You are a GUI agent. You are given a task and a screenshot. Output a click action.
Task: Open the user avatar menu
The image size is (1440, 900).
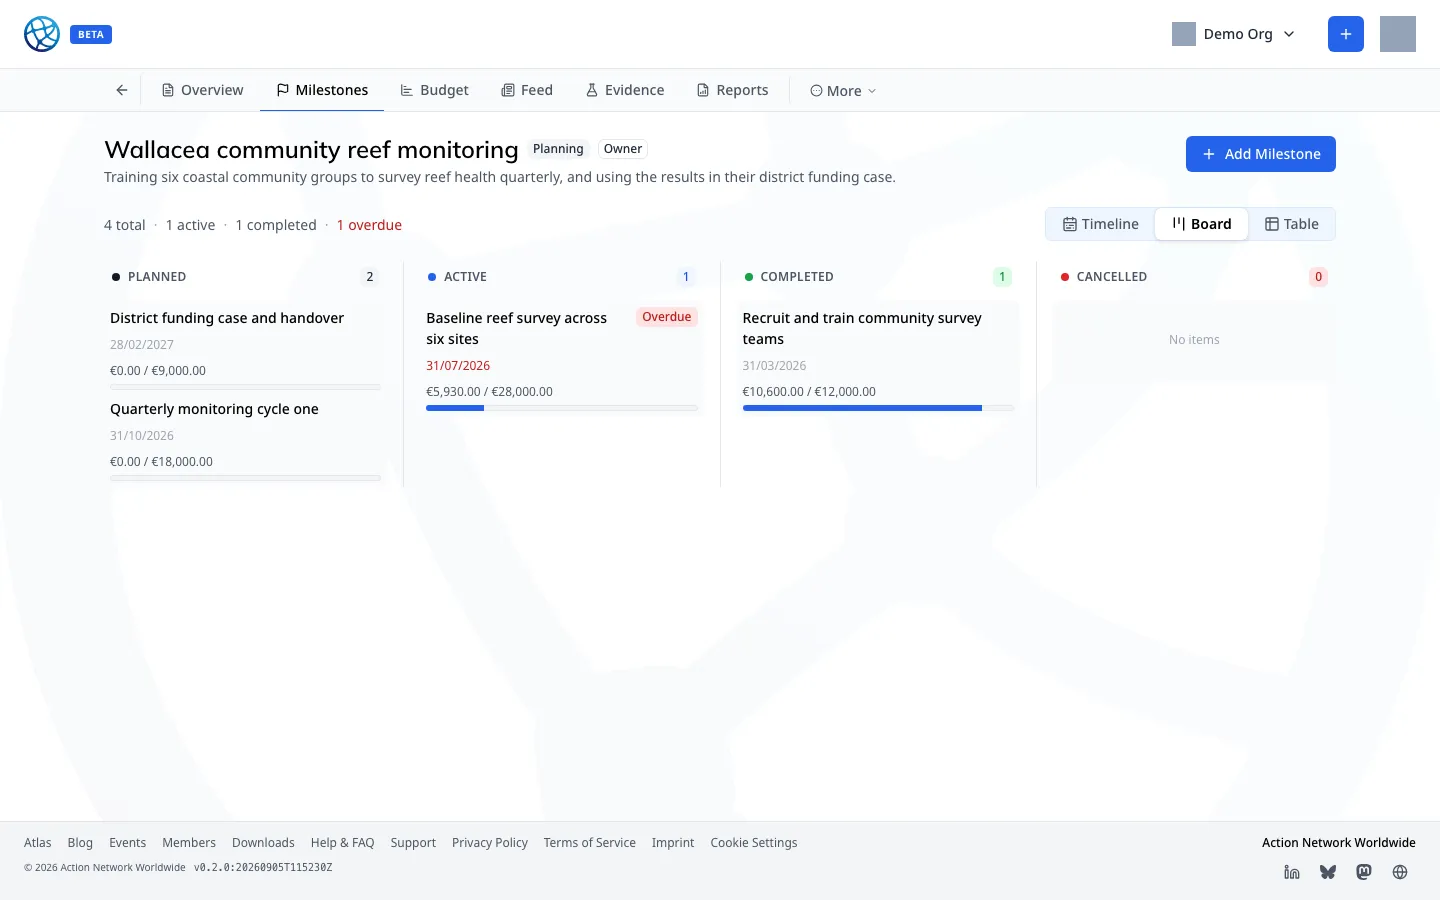click(1398, 34)
